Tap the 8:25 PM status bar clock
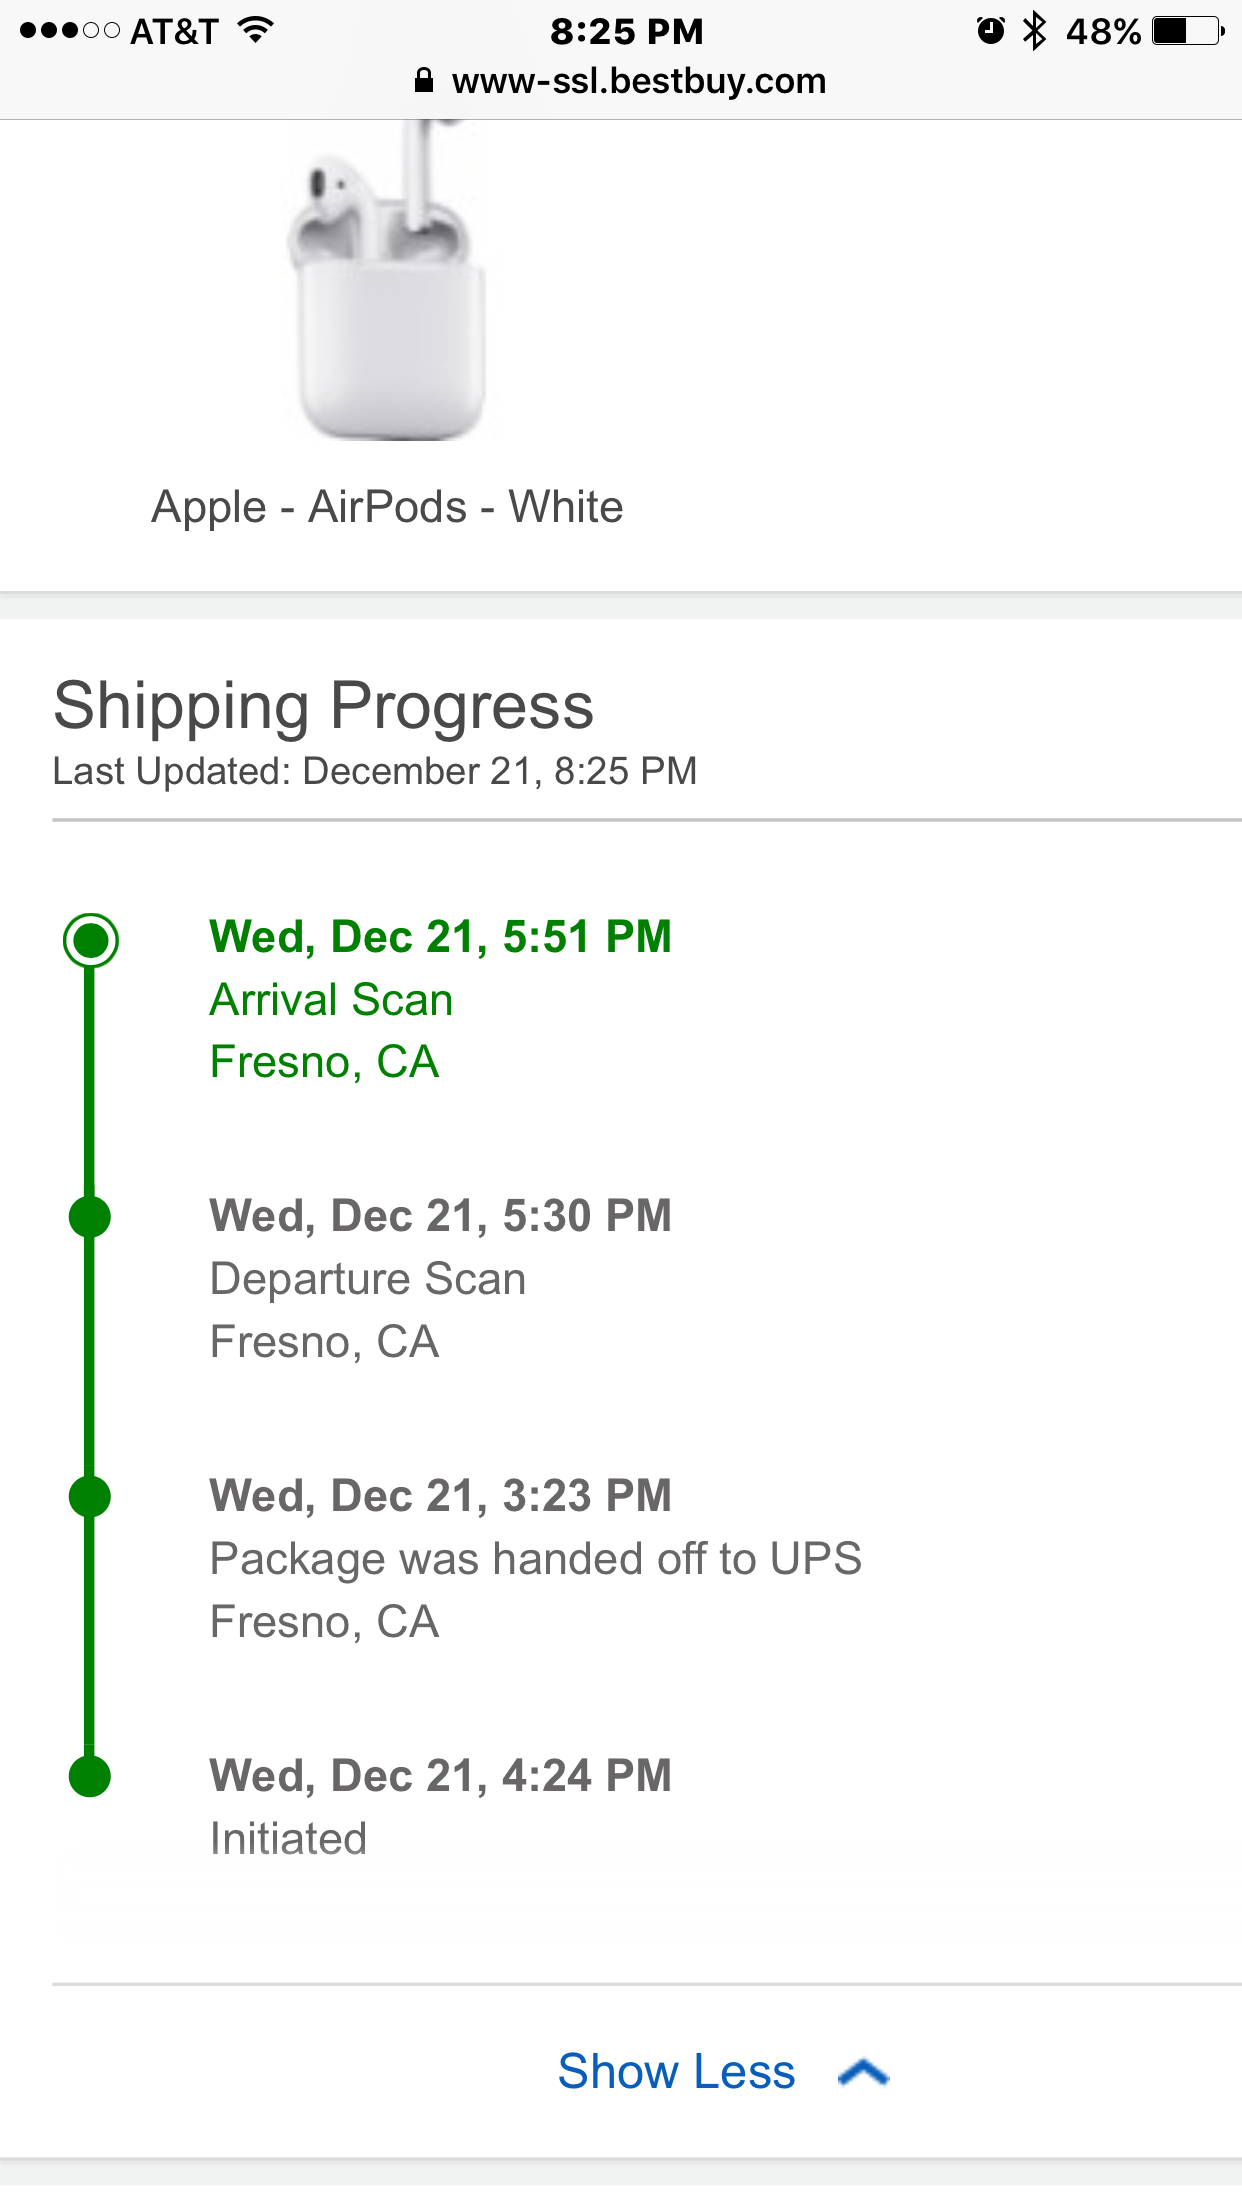 [627, 31]
